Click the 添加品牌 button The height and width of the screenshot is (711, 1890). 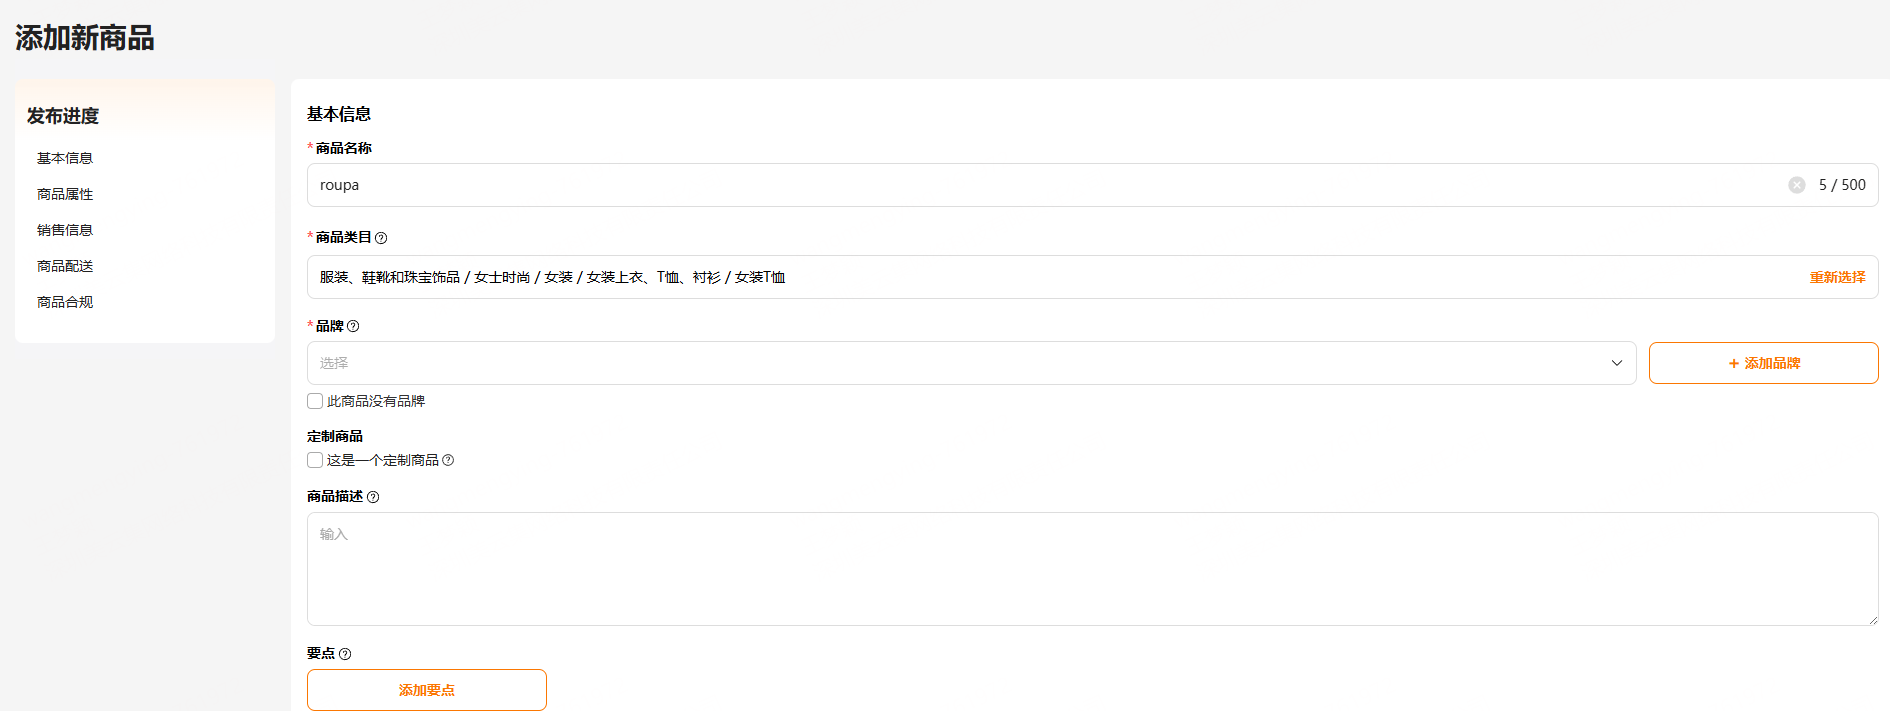pyautogui.click(x=1763, y=363)
